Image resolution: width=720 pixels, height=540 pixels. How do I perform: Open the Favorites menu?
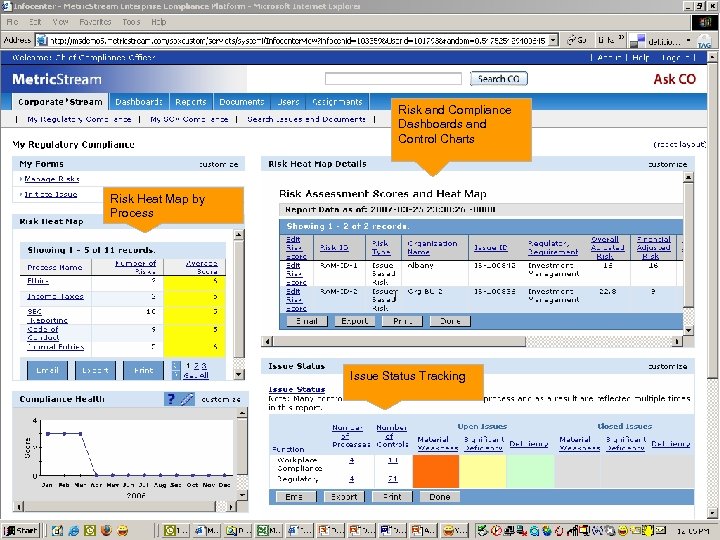pyautogui.click(x=95, y=22)
